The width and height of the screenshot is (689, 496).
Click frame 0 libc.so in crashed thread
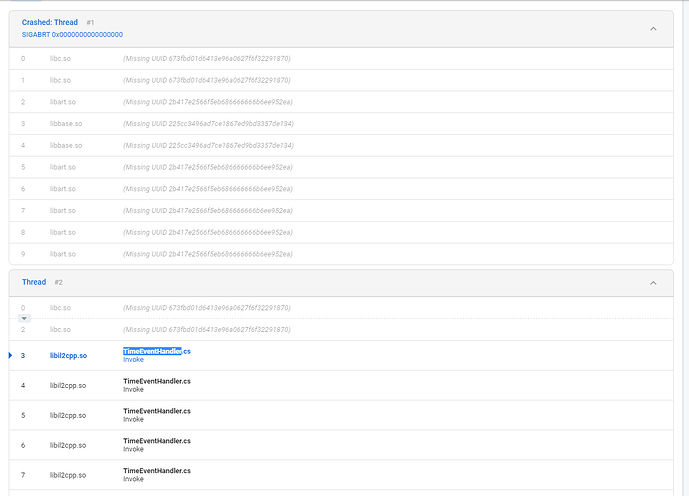coord(61,58)
